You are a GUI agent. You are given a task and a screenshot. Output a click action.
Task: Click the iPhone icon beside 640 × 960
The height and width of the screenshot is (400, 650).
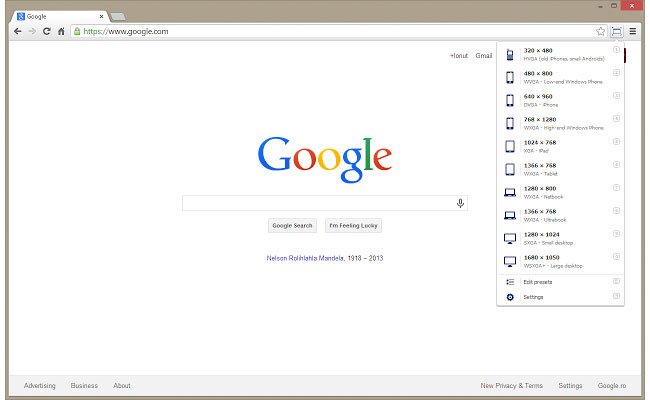pos(510,100)
